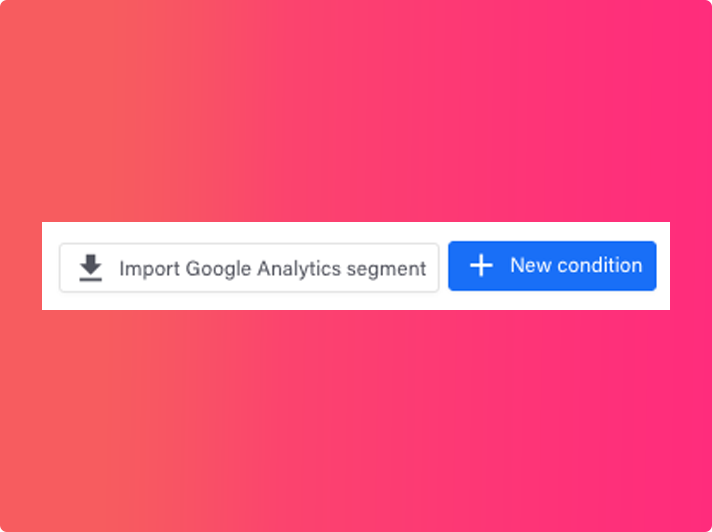
Task: Click the word 'condition' on the blue button
Action: [600, 266]
